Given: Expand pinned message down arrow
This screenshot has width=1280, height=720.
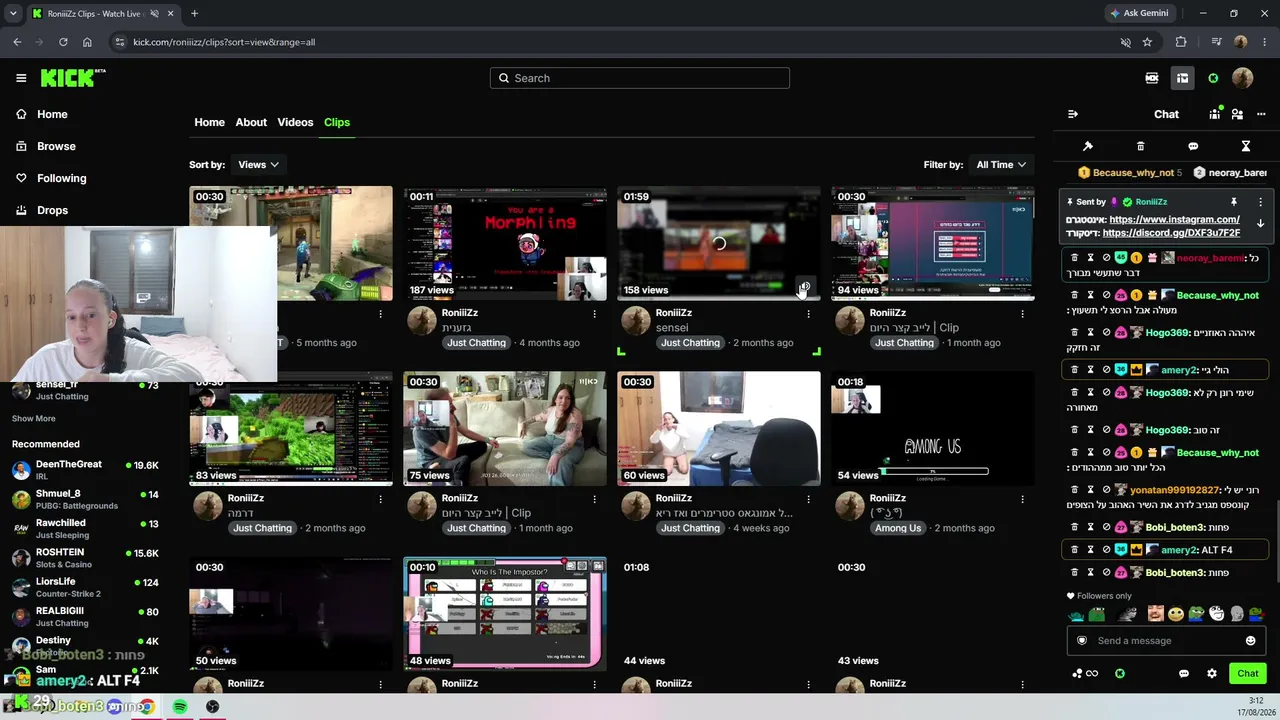Looking at the screenshot, I should tap(1260, 223).
